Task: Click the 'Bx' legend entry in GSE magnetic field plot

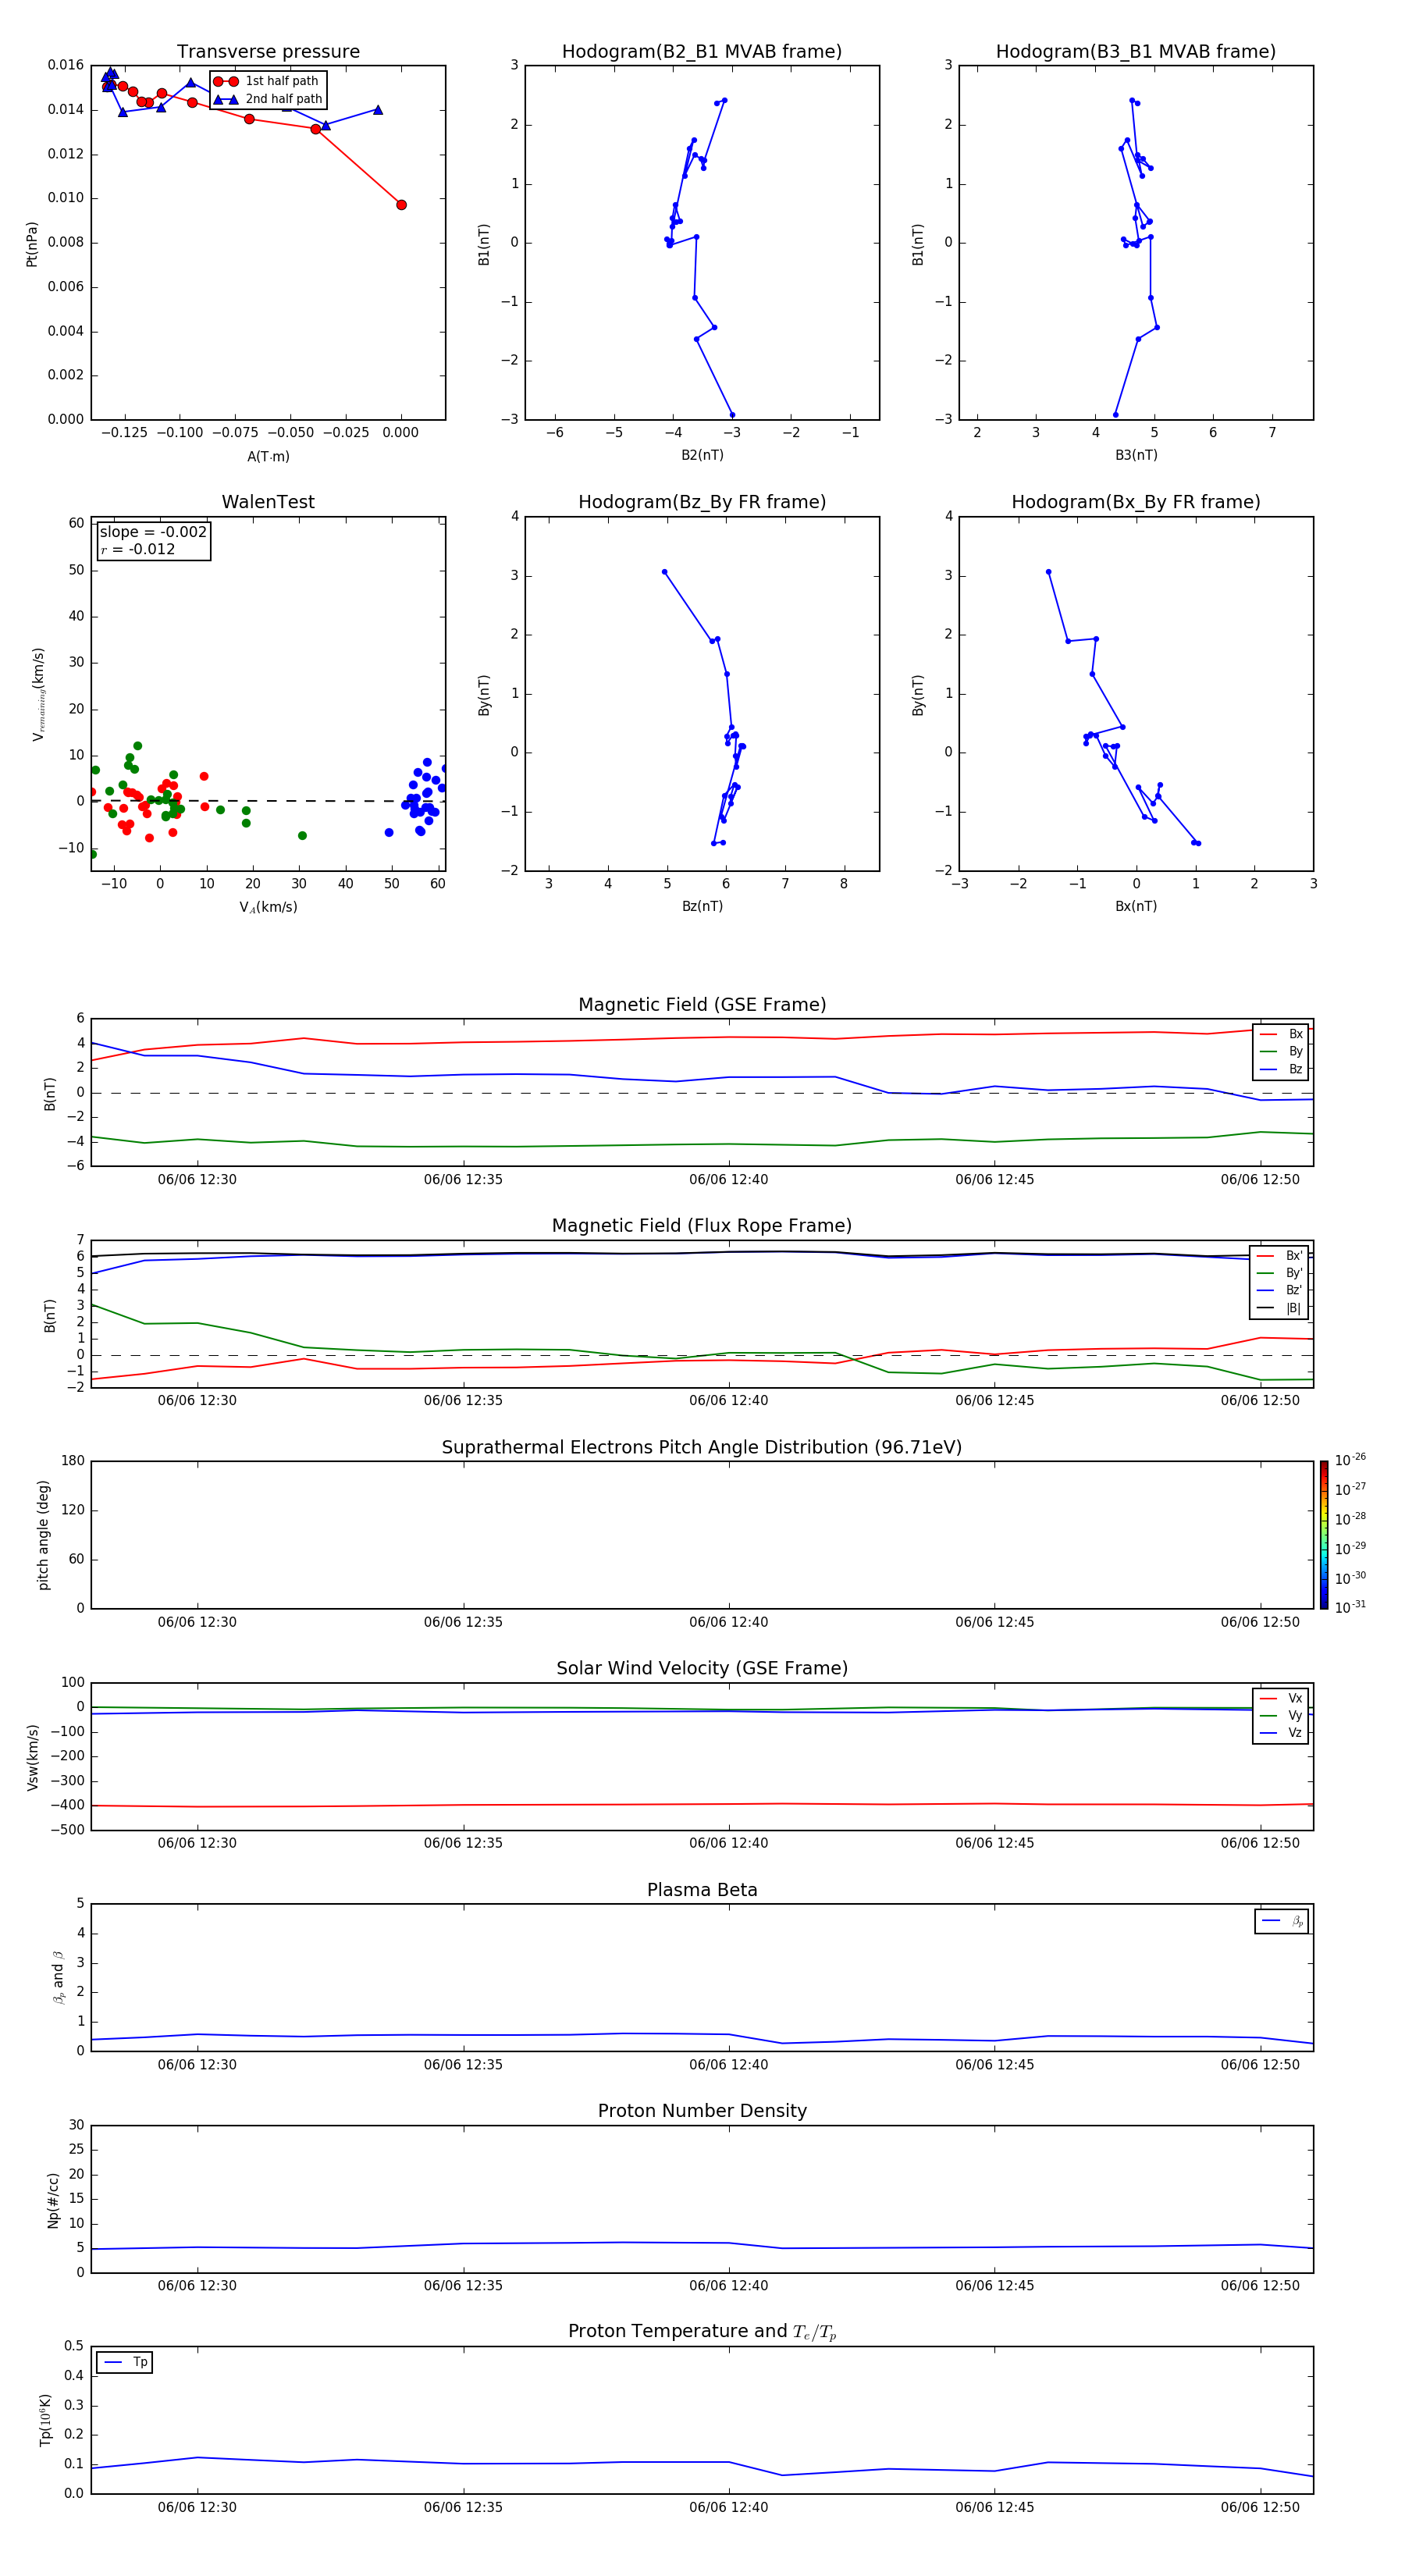Action: click(x=1281, y=1034)
